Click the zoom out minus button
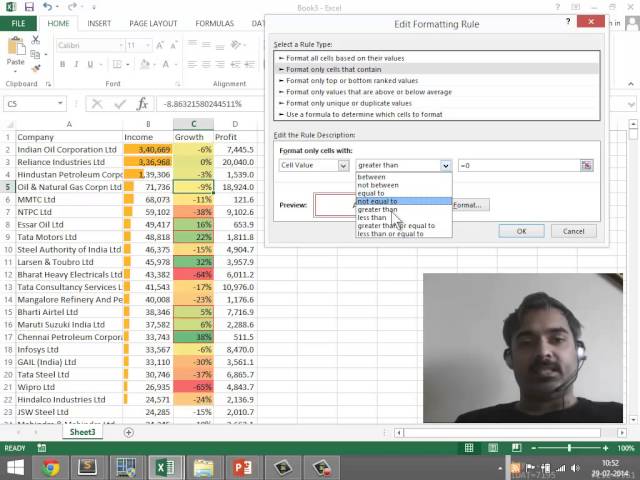This screenshot has width=640, height=480. [533, 448]
